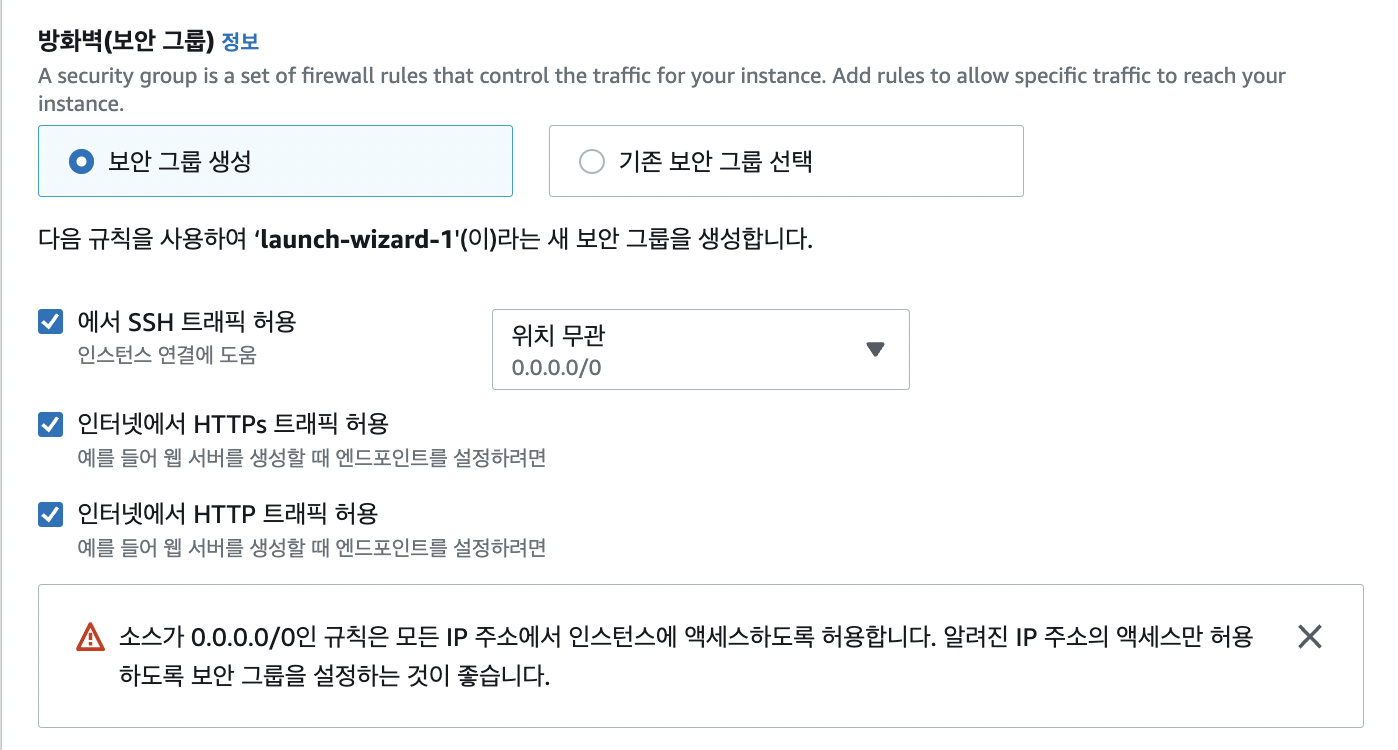1398x750 pixels.
Task: Click the red warning triangle icon
Action: (x=90, y=637)
